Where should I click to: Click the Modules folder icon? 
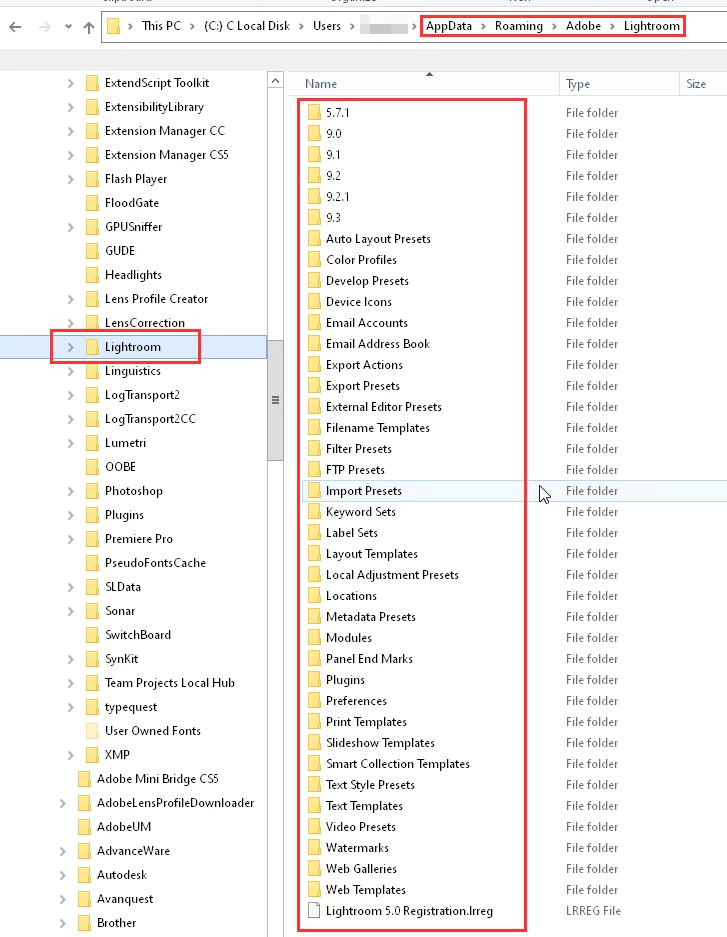(314, 638)
